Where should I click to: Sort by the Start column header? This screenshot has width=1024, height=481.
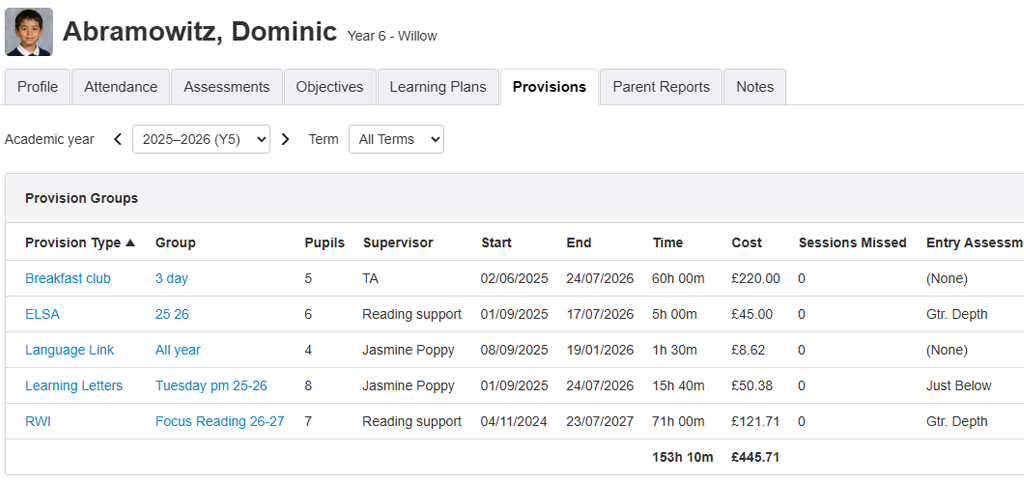tap(496, 243)
